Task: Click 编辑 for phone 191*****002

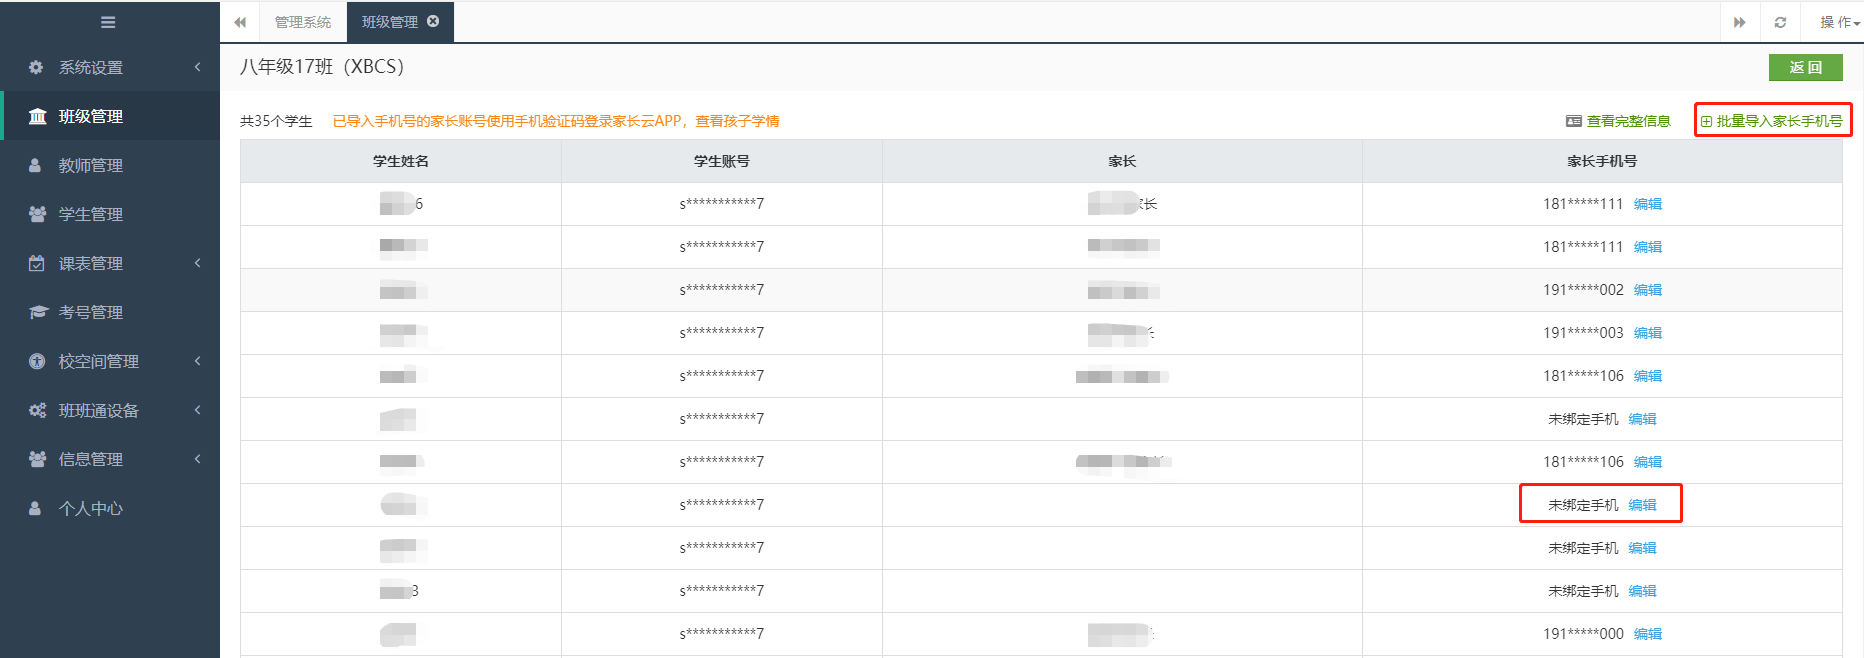Action: 1647,290
